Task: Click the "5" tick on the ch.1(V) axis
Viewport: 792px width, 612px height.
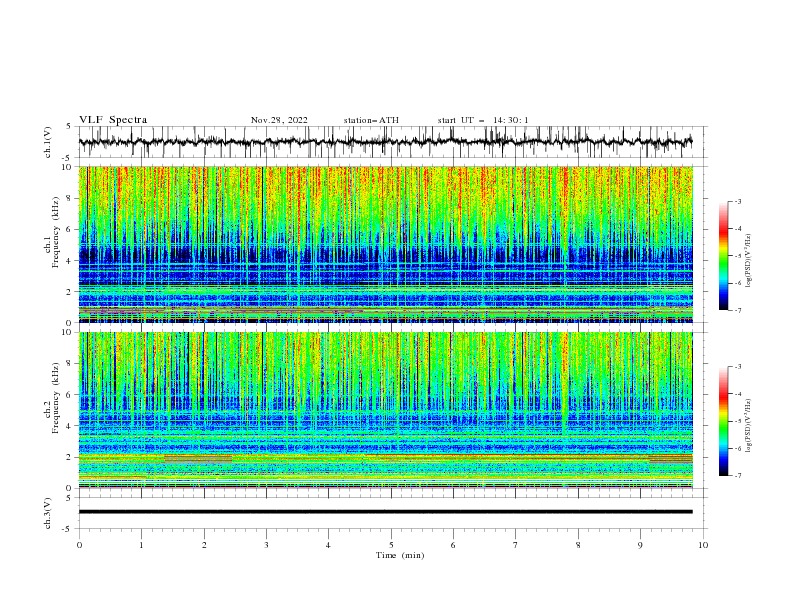Action: [69, 127]
